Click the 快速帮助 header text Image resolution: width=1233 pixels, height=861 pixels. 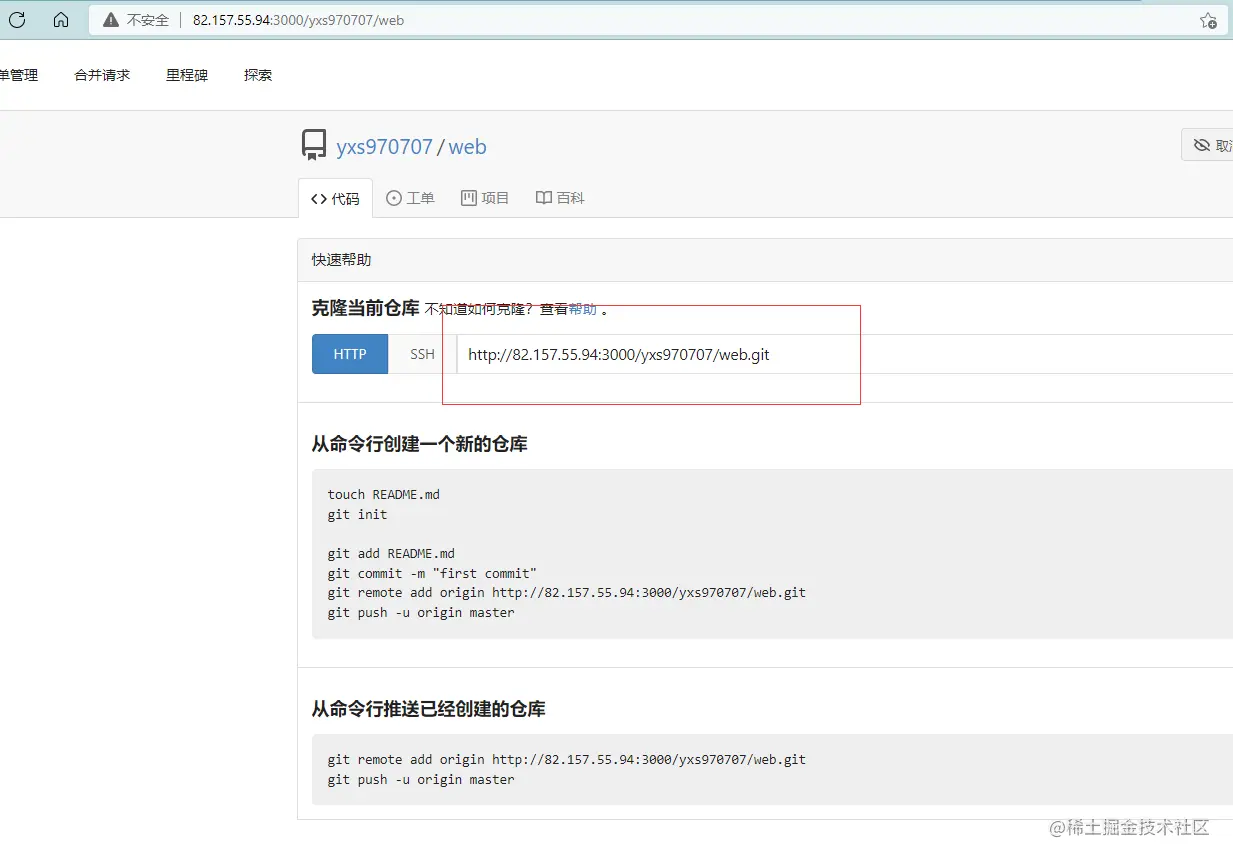(x=341, y=259)
